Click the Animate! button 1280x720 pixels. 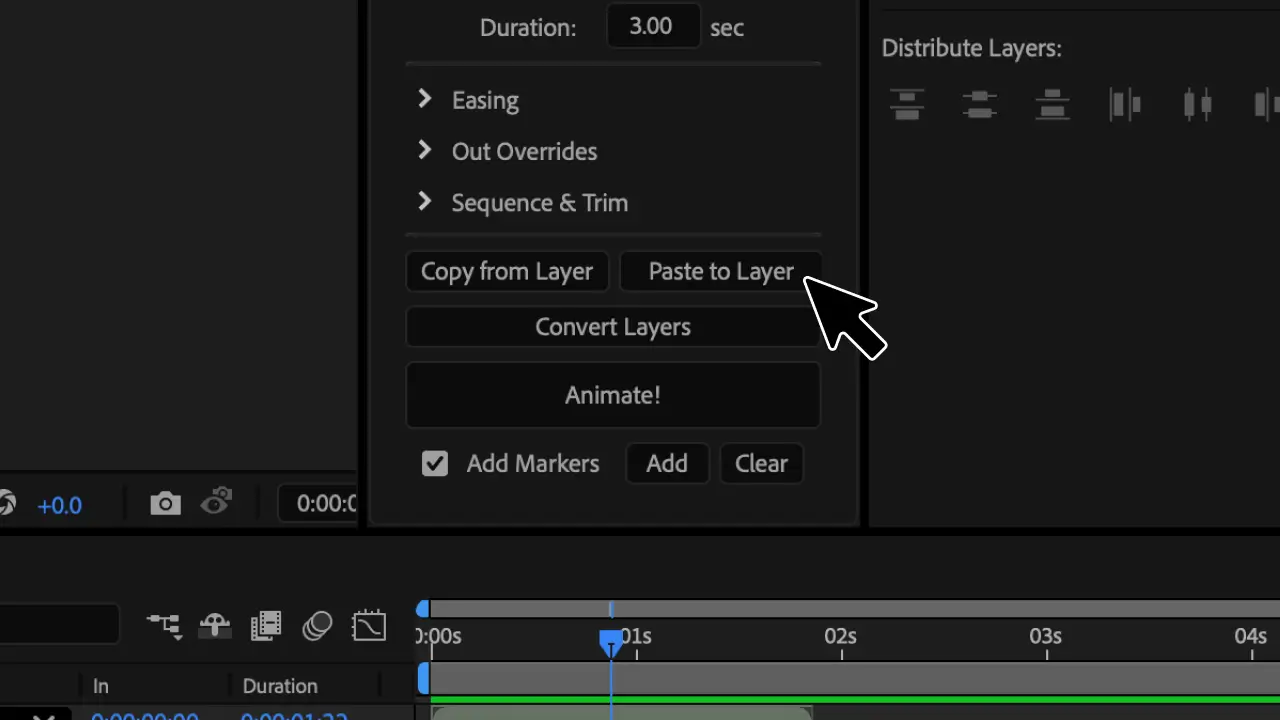tap(613, 394)
